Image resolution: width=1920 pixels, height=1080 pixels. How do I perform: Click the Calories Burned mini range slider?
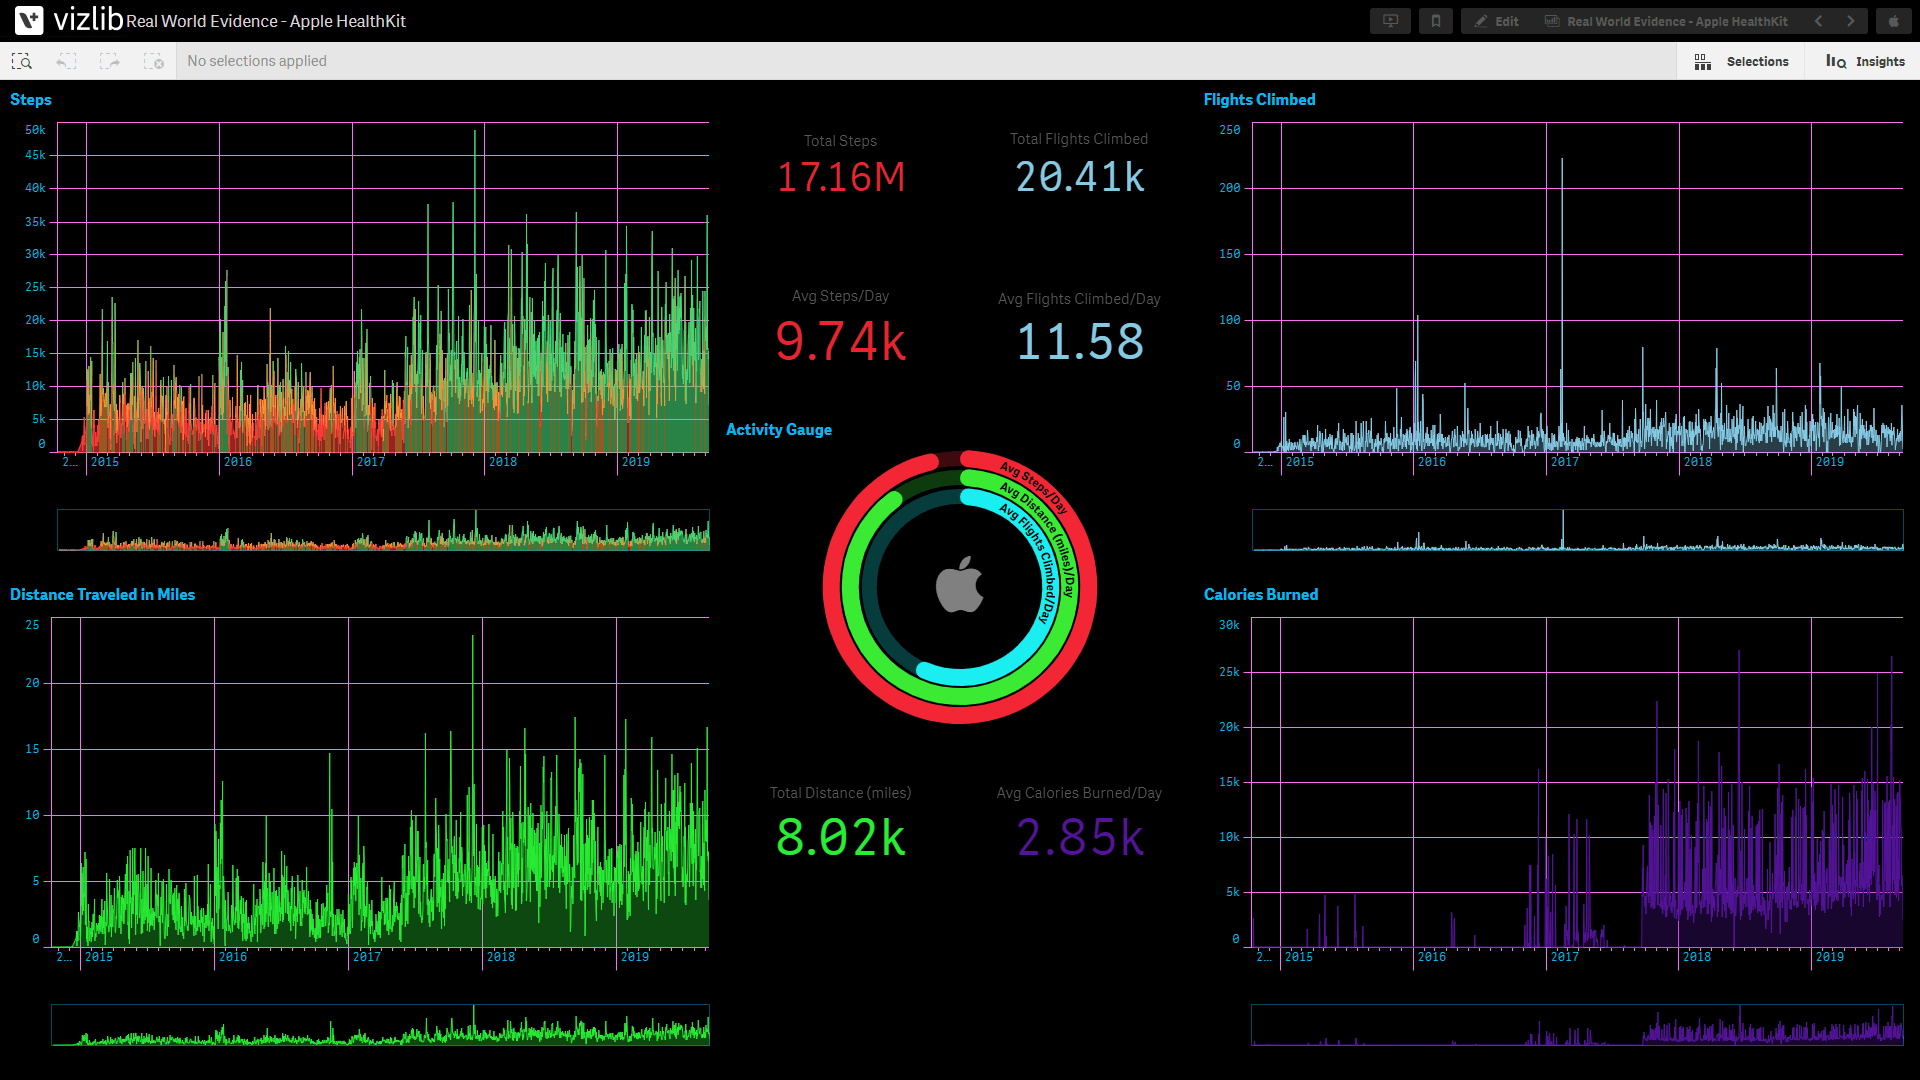click(1578, 1025)
